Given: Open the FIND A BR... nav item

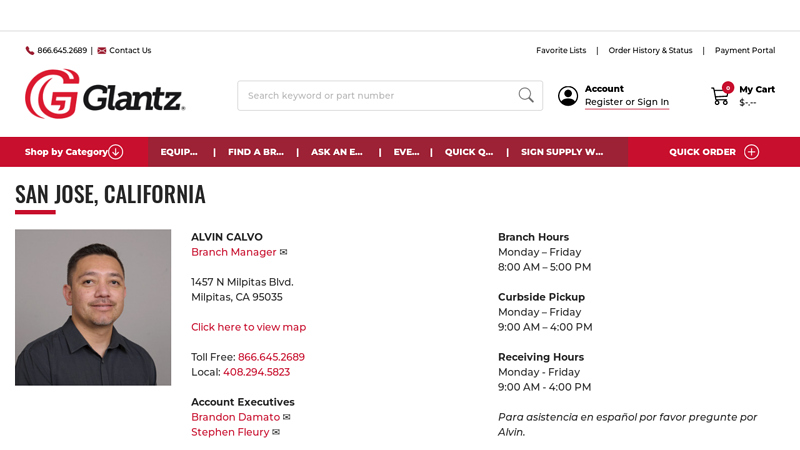Looking at the screenshot, I should click(x=256, y=152).
